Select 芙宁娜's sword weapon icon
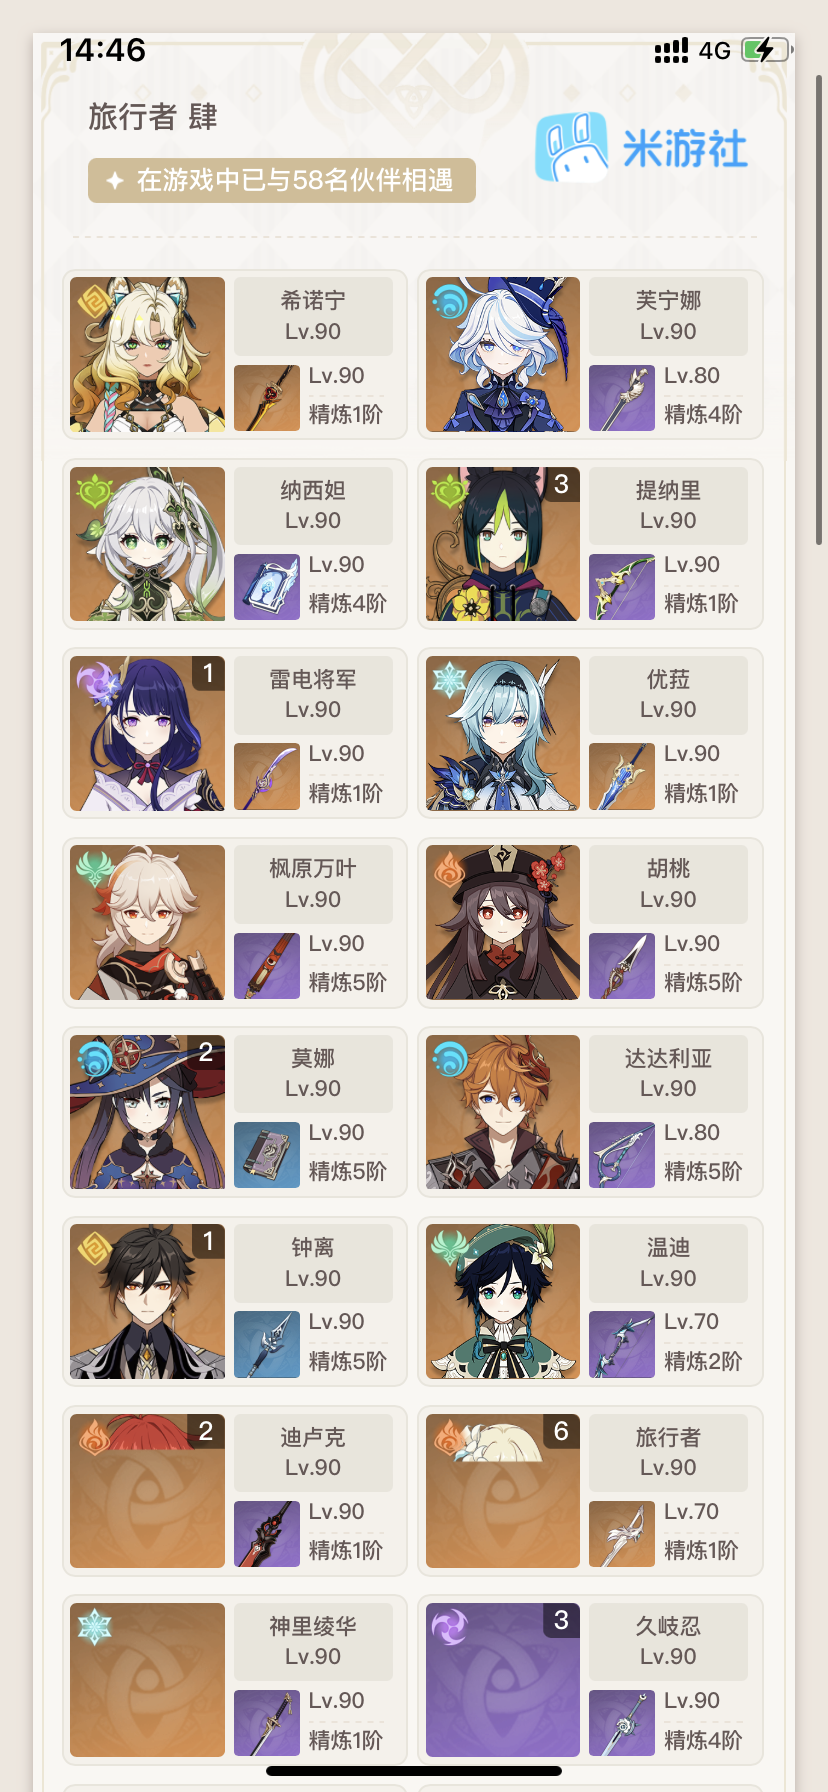828x1792 pixels. tap(622, 398)
